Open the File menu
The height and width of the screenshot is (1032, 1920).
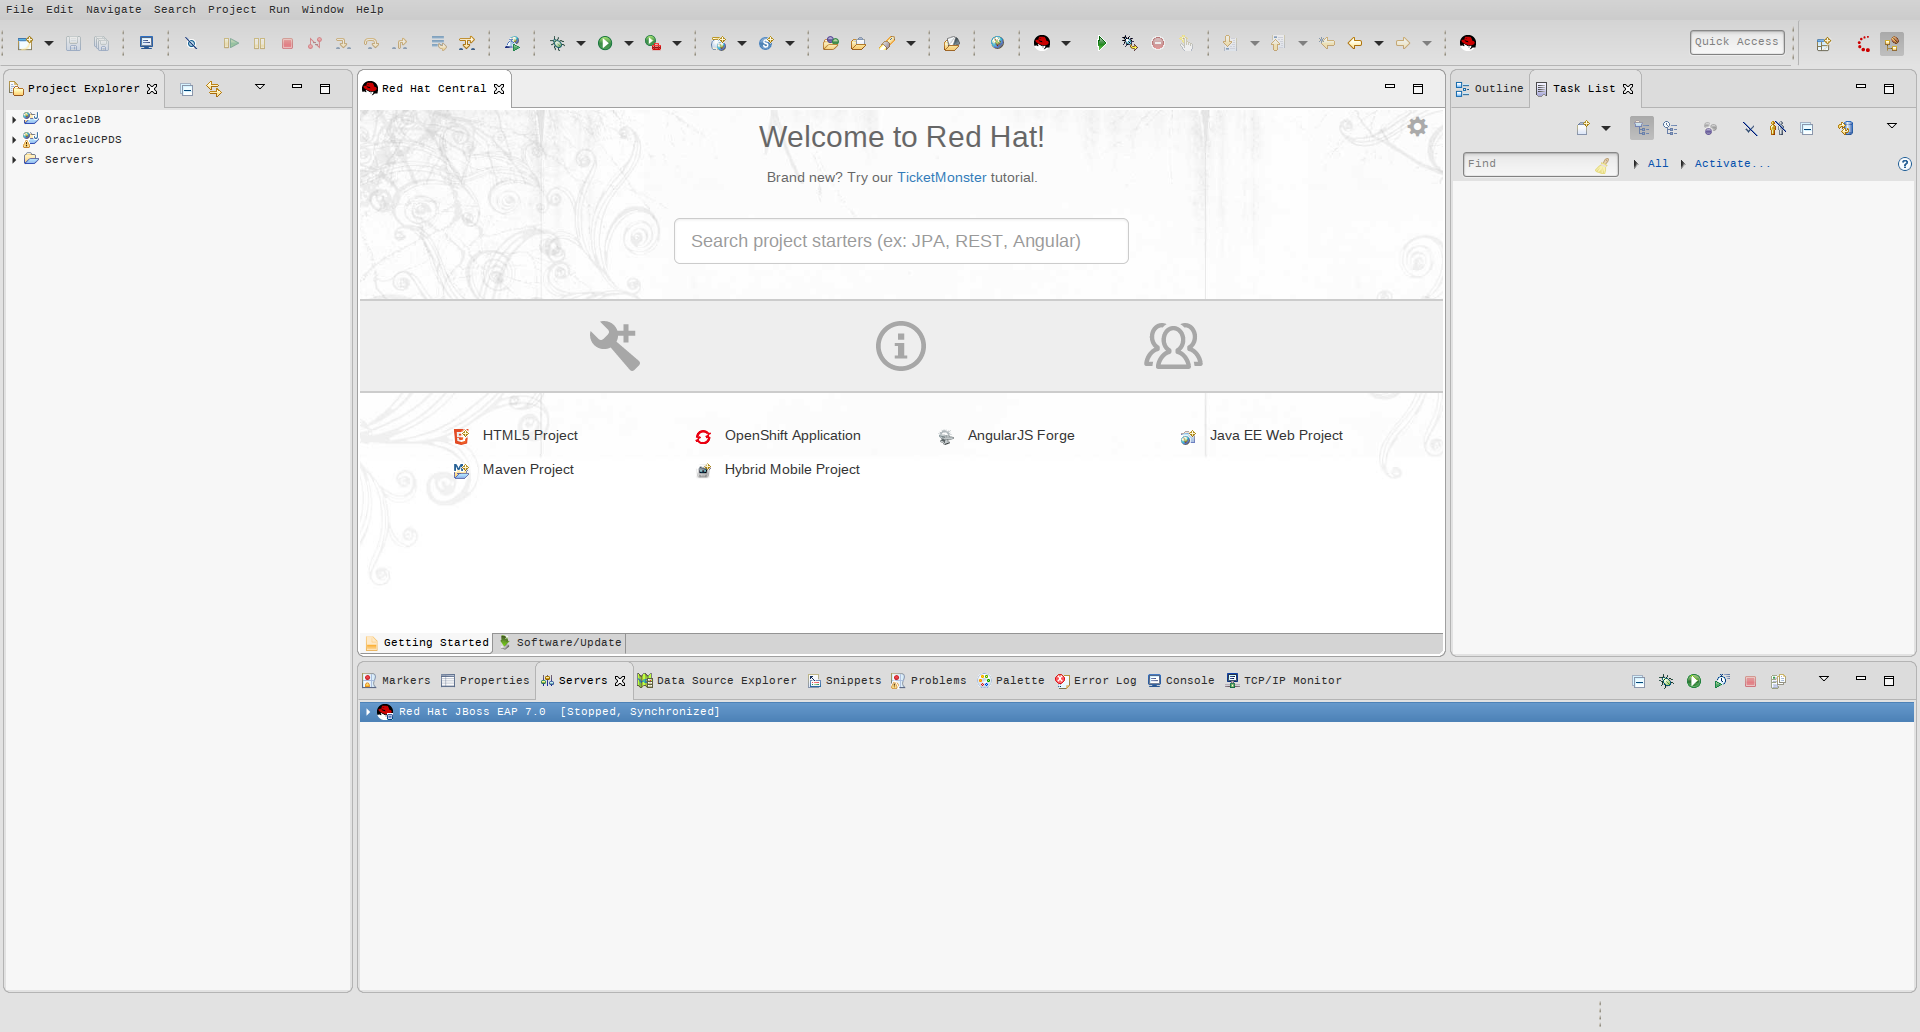tap(20, 9)
